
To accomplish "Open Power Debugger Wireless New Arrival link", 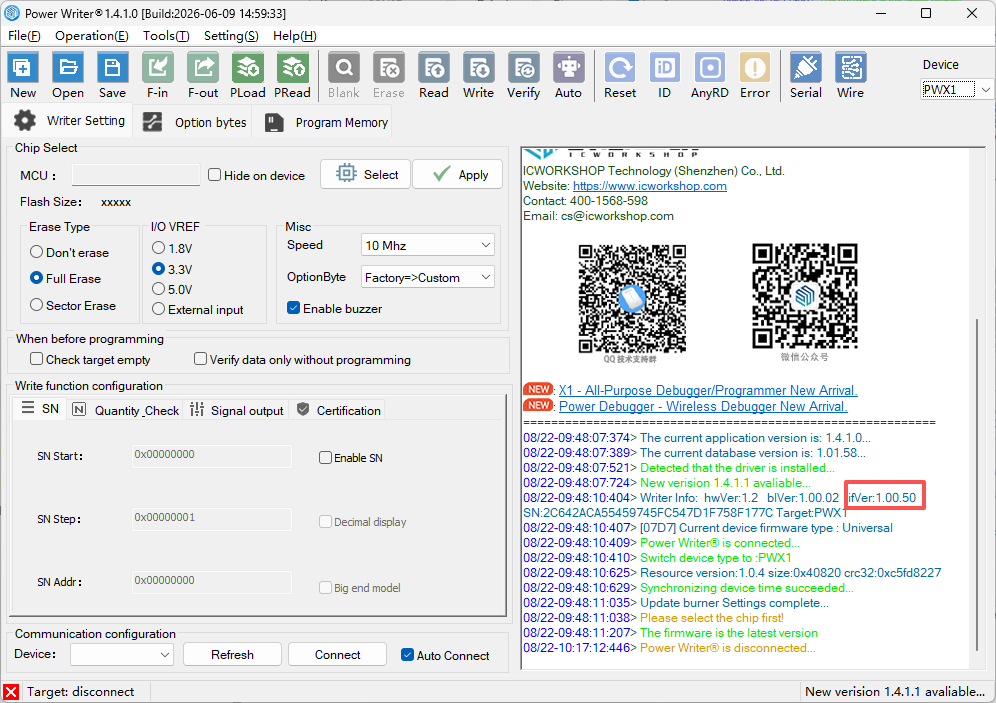I will click(x=703, y=406).
